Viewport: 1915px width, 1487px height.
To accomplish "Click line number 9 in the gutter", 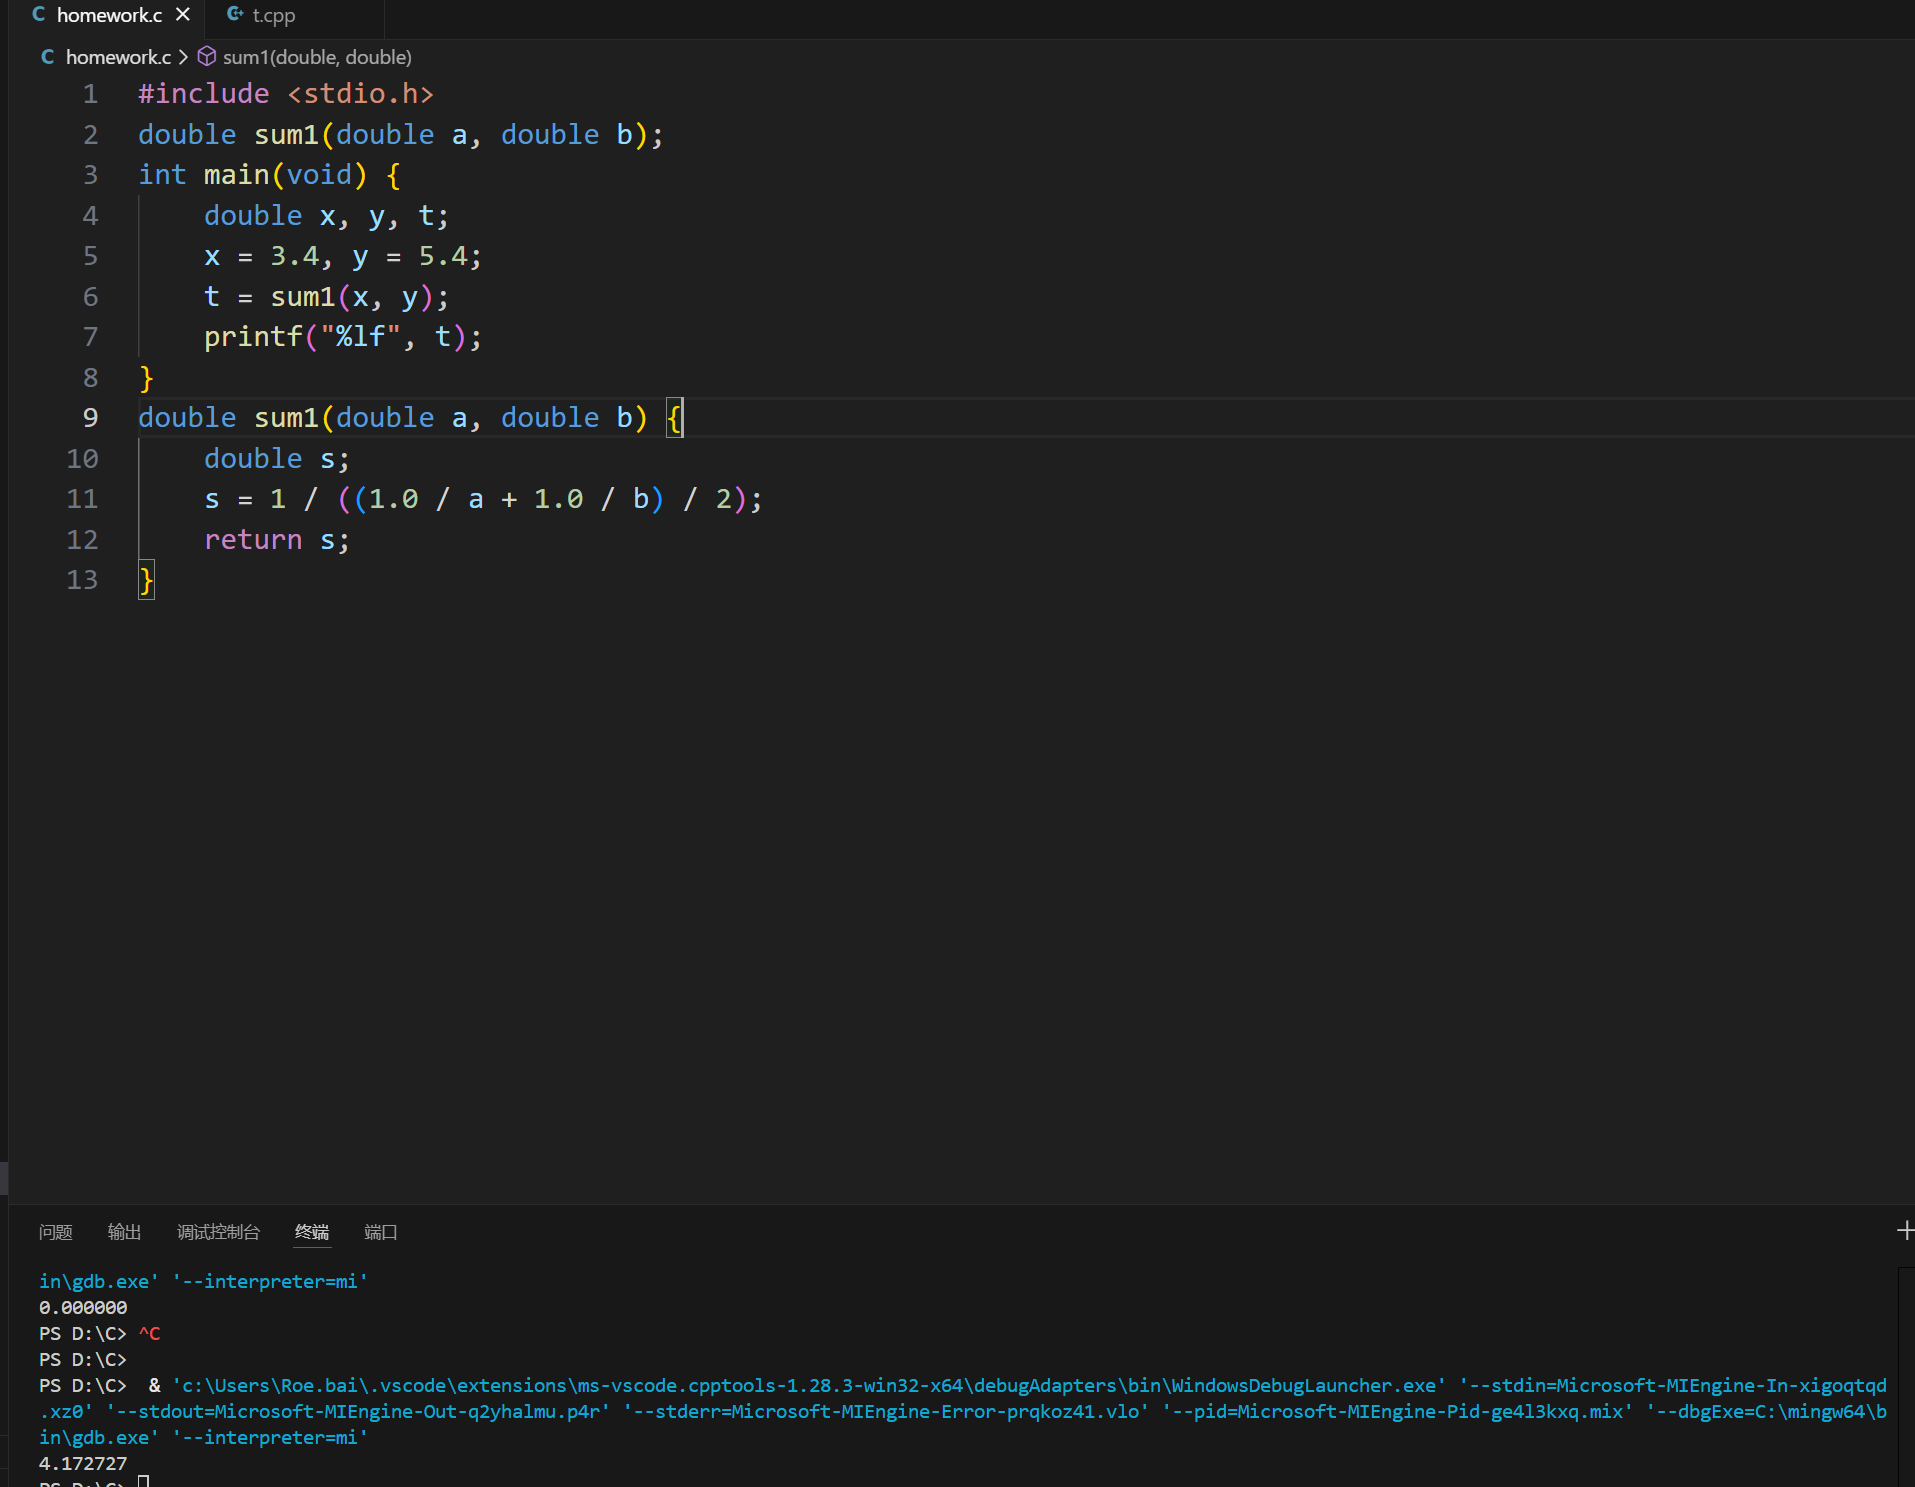I will 90,418.
